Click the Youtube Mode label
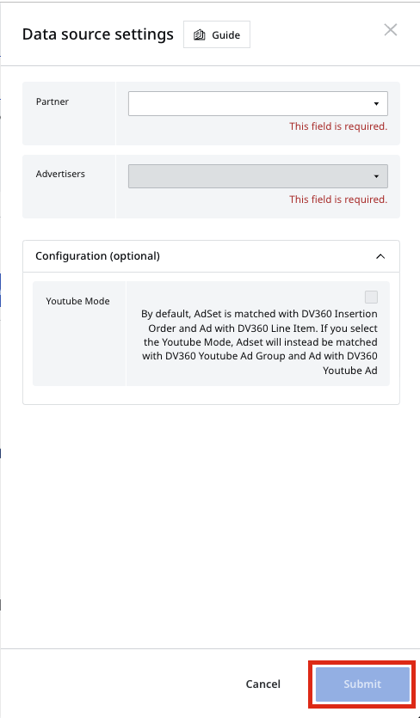The width and height of the screenshot is (420, 718). [78, 301]
